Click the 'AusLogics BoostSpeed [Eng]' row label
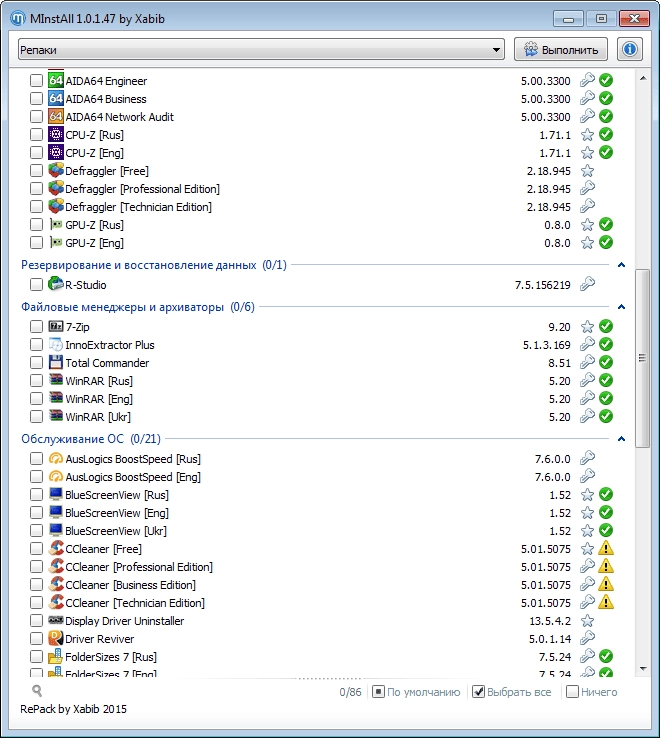660x738 pixels. (133, 477)
